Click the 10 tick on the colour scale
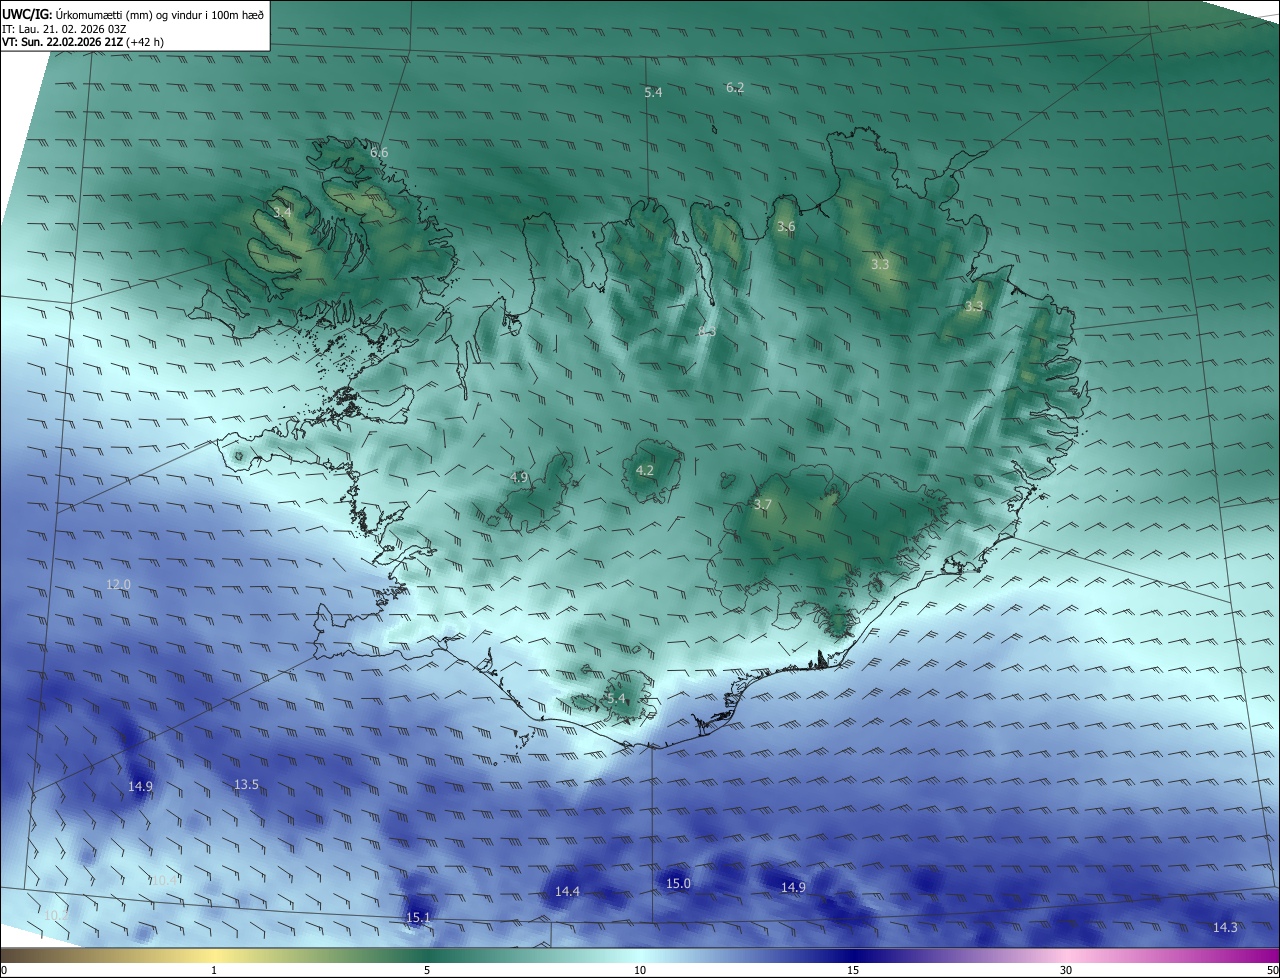The width and height of the screenshot is (1280, 978). point(640,971)
